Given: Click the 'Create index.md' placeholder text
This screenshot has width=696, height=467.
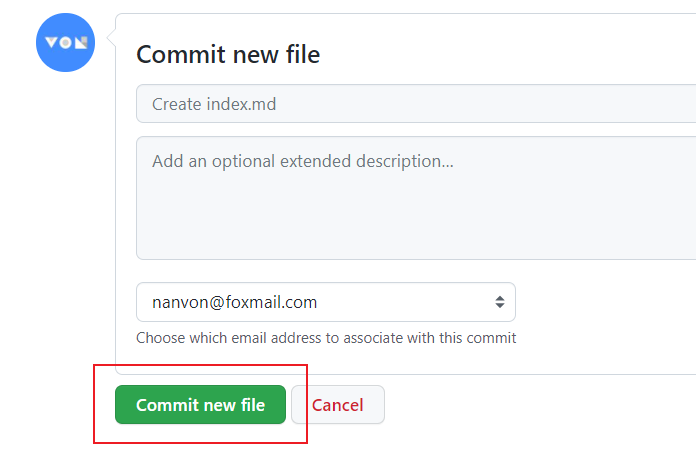Looking at the screenshot, I should point(214,104).
